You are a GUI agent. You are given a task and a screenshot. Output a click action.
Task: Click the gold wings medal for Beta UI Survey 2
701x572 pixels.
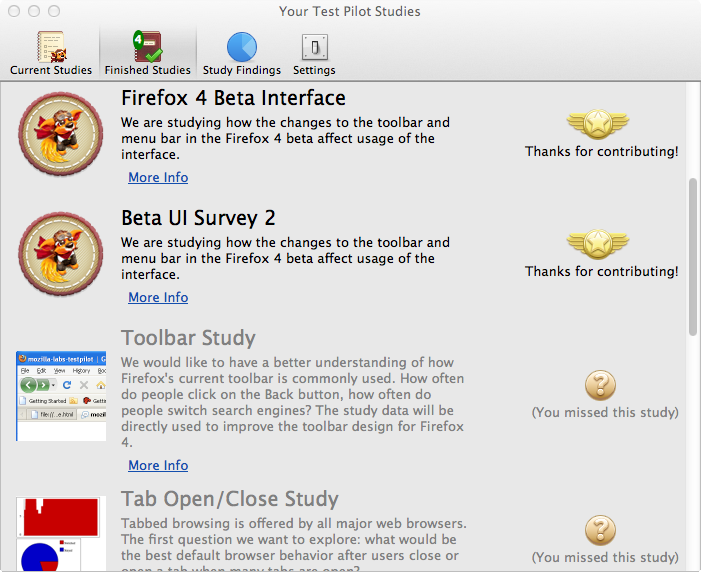(x=598, y=244)
